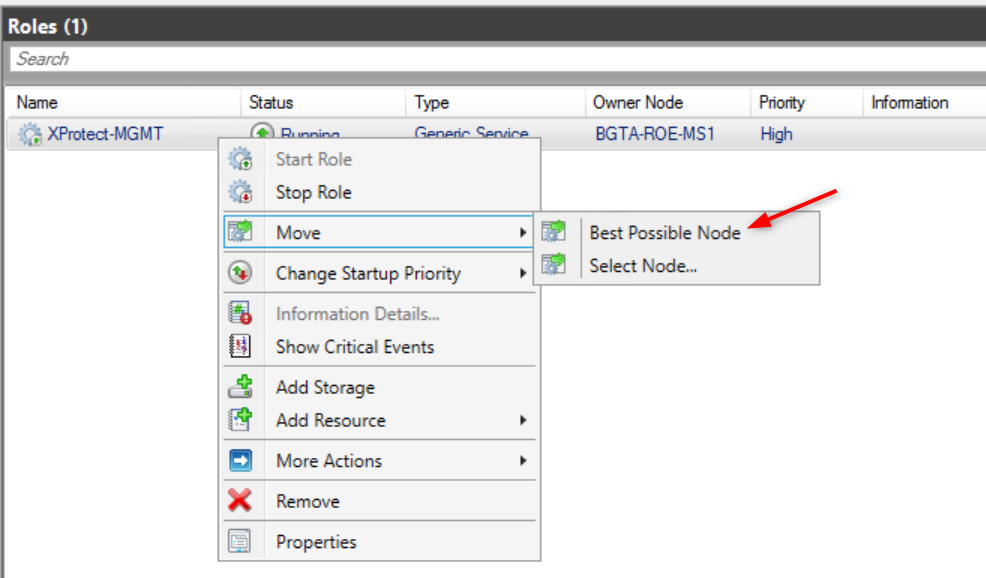The image size is (986, 578).
Task: Click the Properties icon
Action: pos(240,542)
